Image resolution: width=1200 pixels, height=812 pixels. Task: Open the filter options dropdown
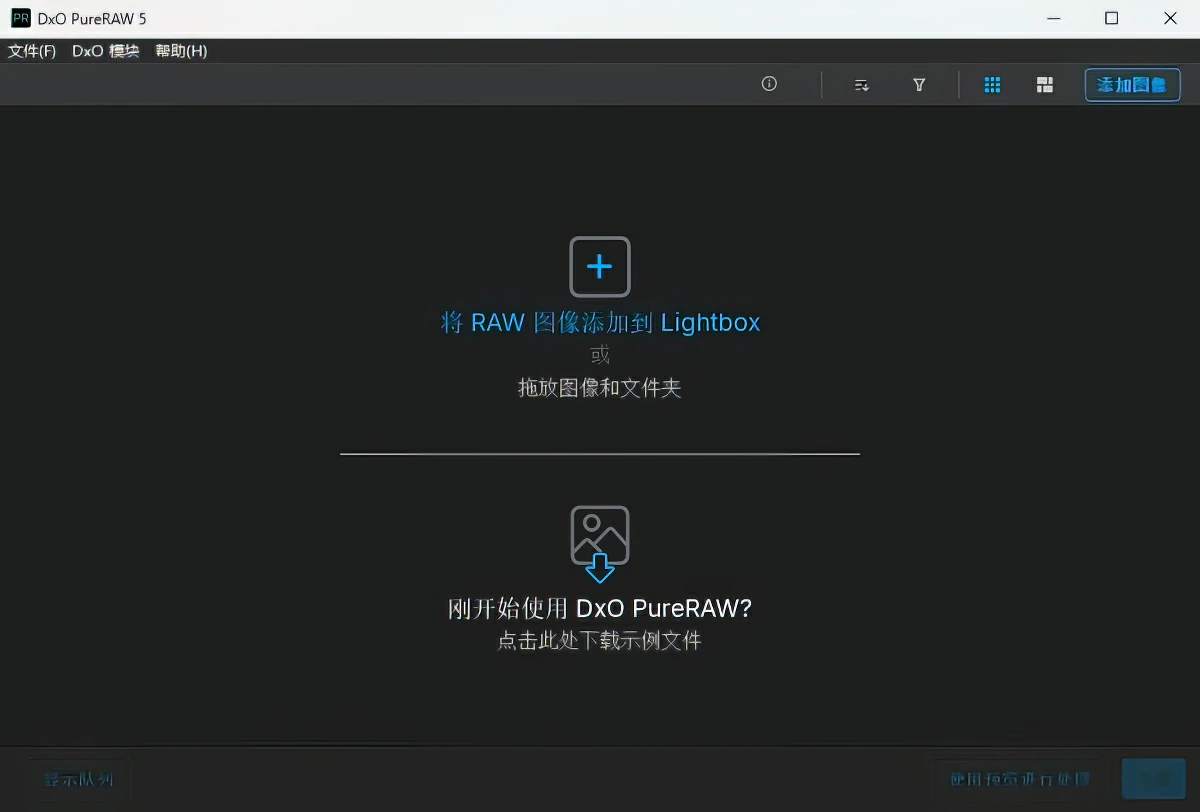918,85
